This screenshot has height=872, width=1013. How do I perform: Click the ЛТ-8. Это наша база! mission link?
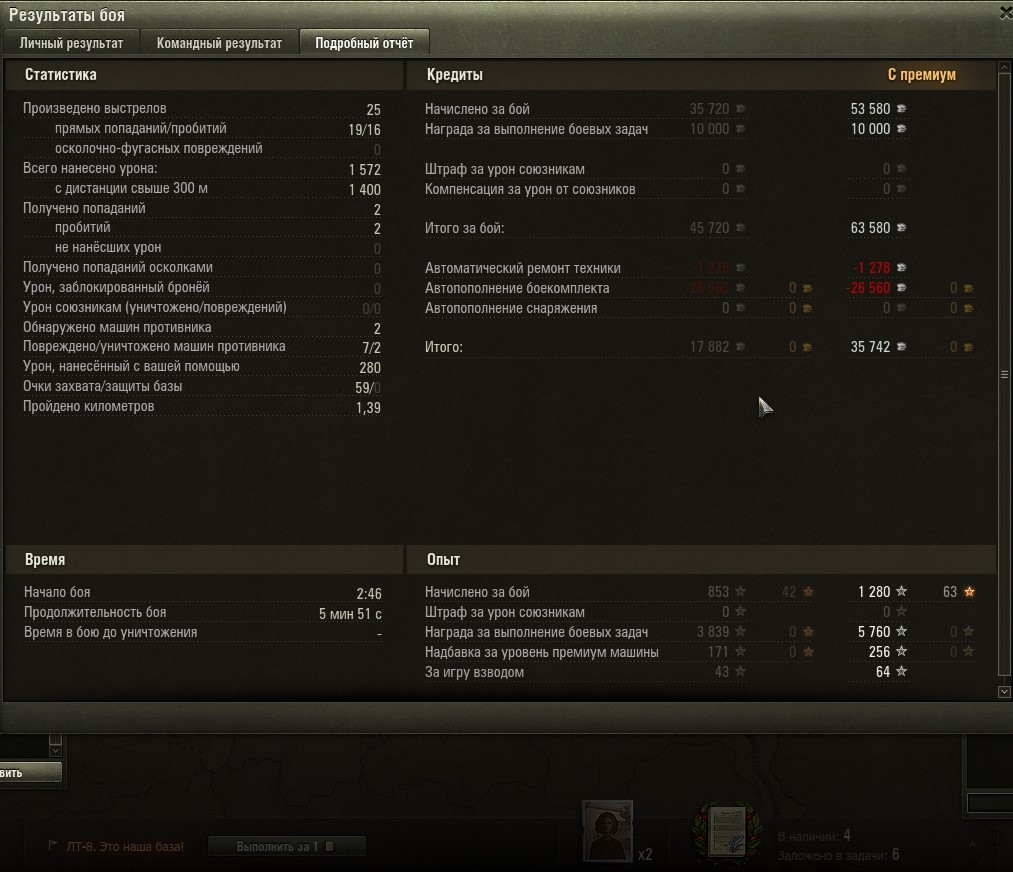(125, 846)
